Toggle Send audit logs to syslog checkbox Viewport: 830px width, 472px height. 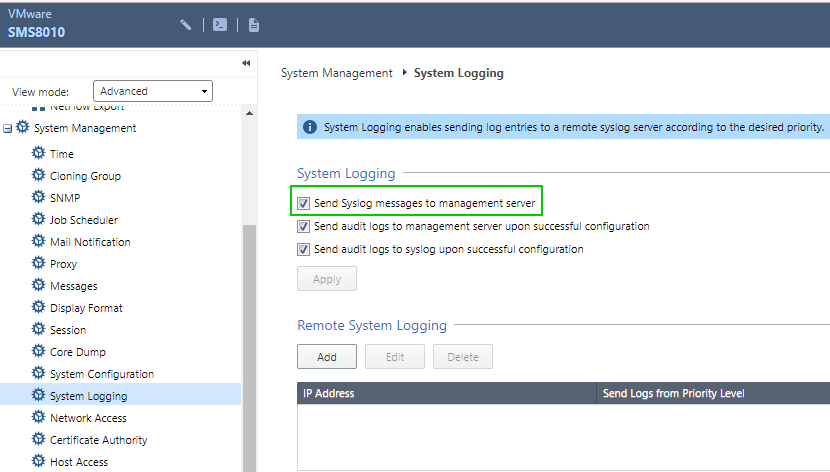click(x=304, y=249)
